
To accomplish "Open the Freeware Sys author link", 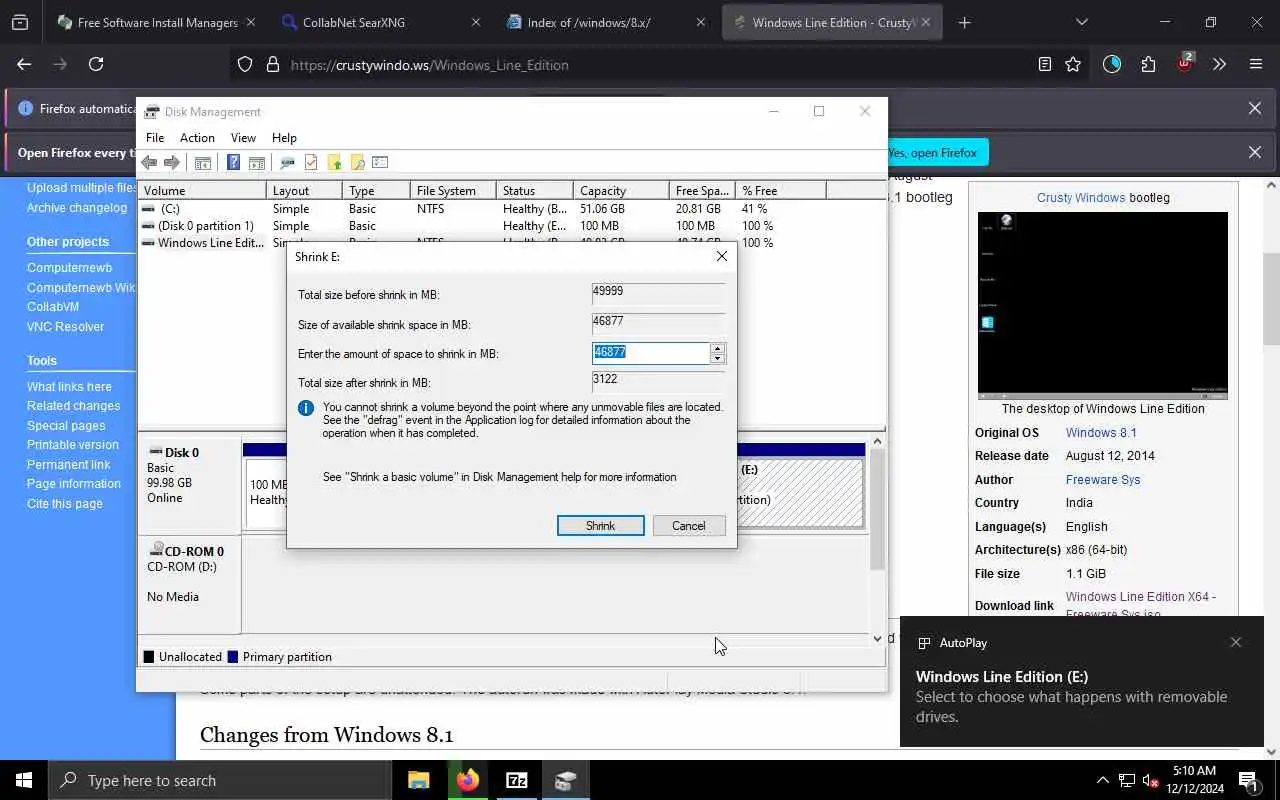I will coord(1102,480).
